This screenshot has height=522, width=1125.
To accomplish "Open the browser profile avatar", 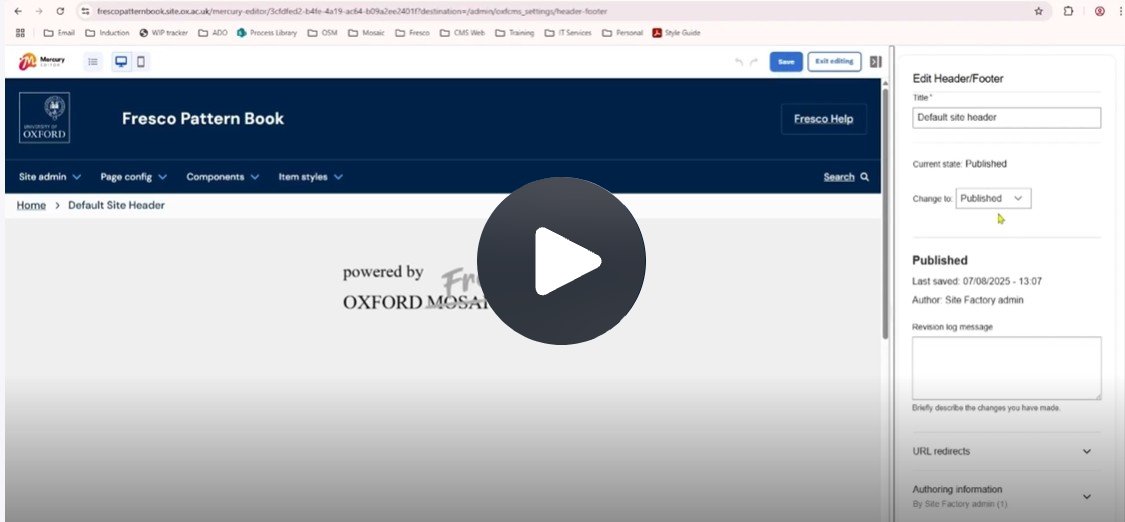I will point(1099,11).
